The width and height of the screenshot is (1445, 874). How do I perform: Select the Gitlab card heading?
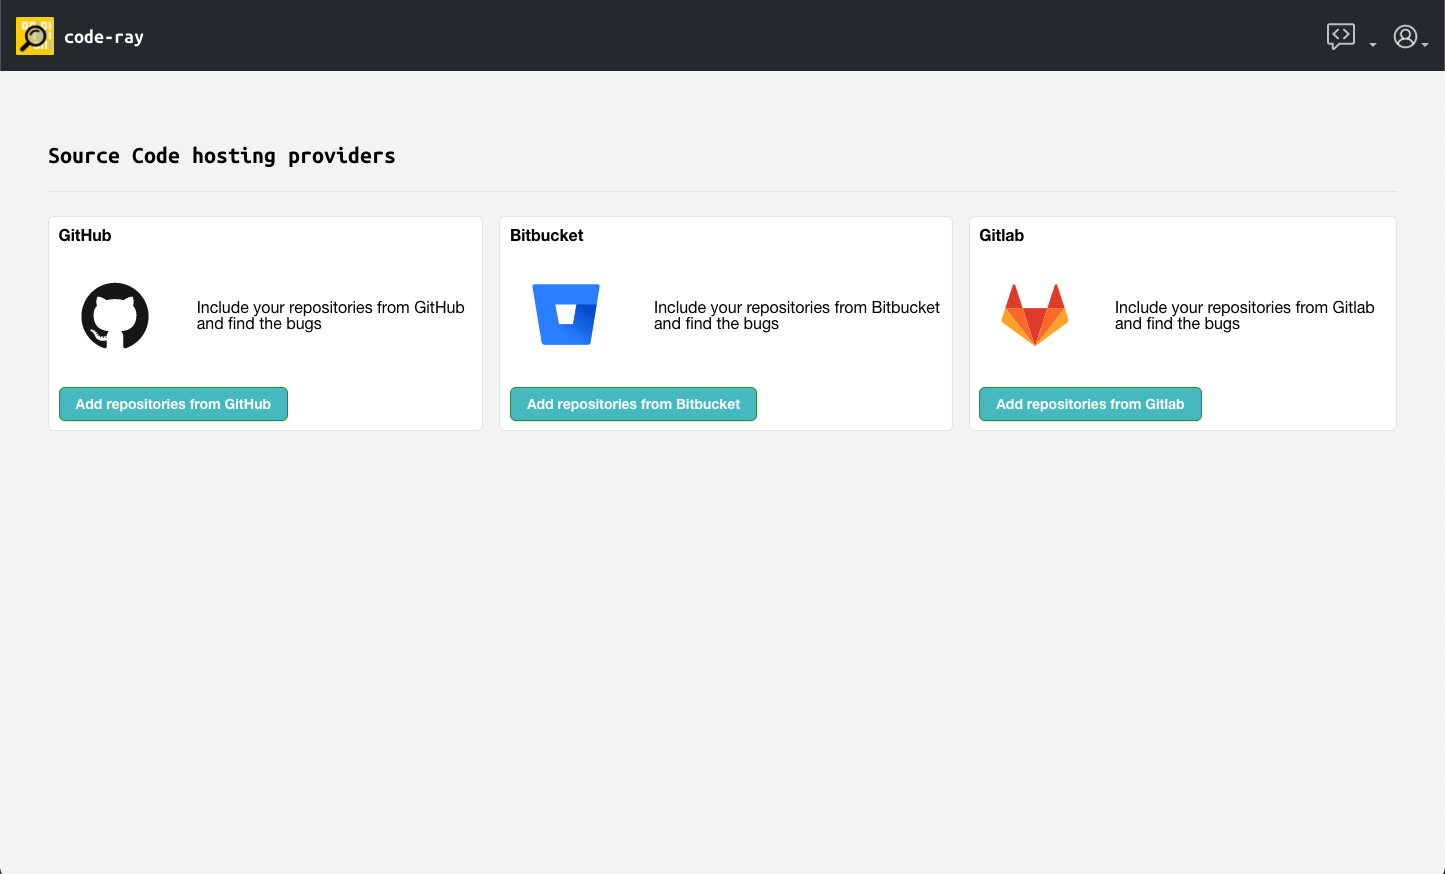coord(1001,235)
